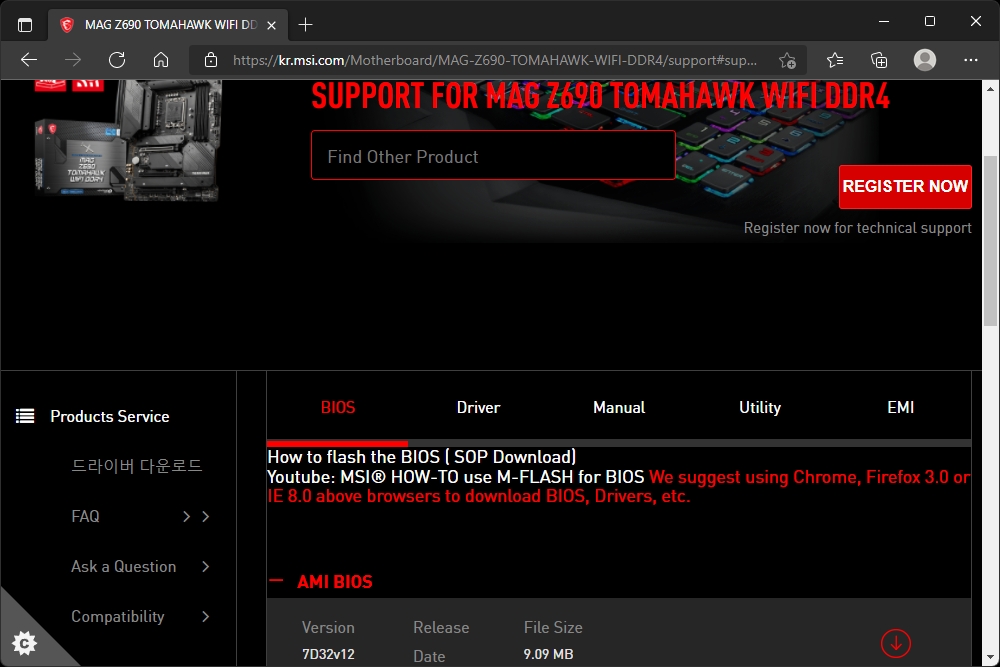View site information lock icon
Screen dimensions: 1000x667
click(210, 61)
